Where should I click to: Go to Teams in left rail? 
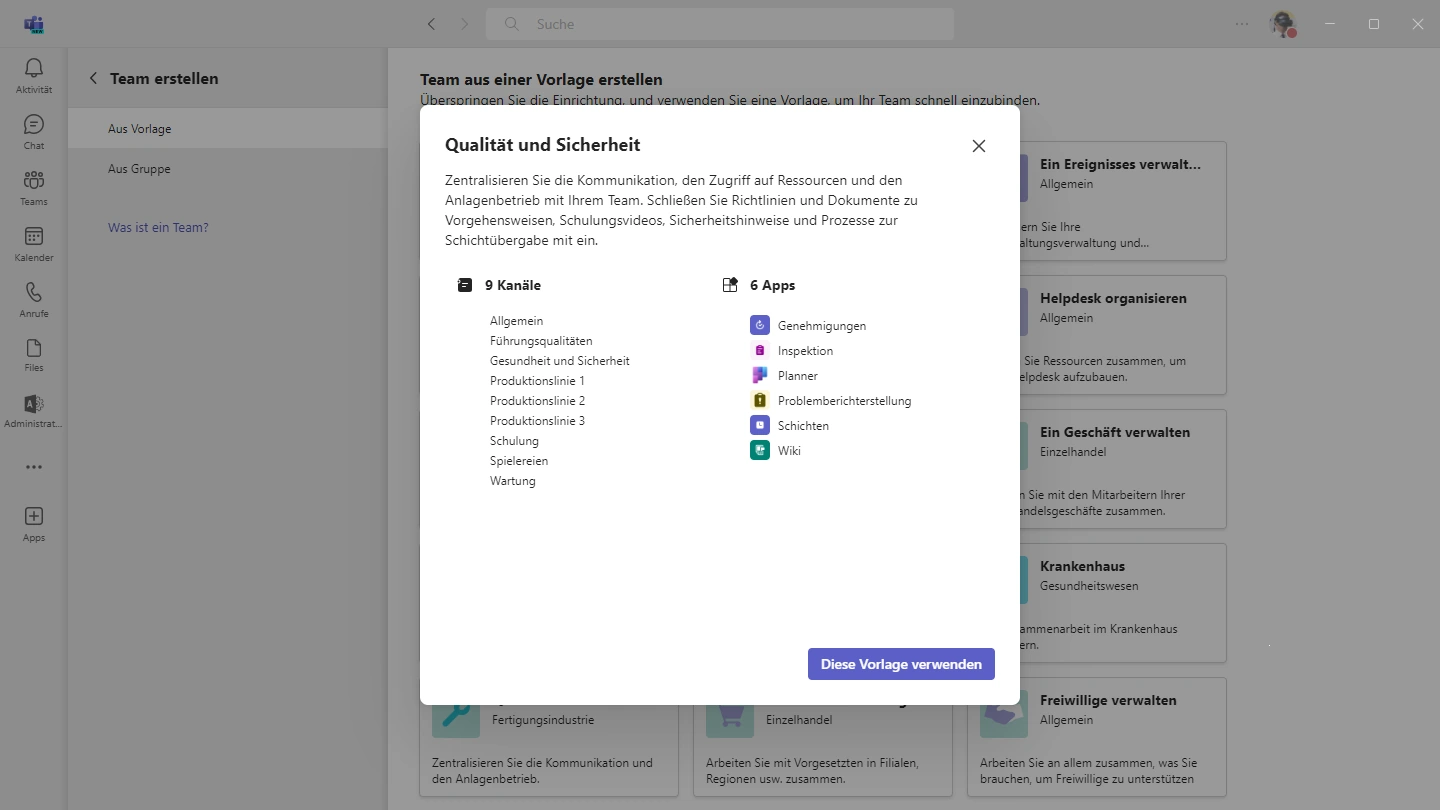click(34, 187)
